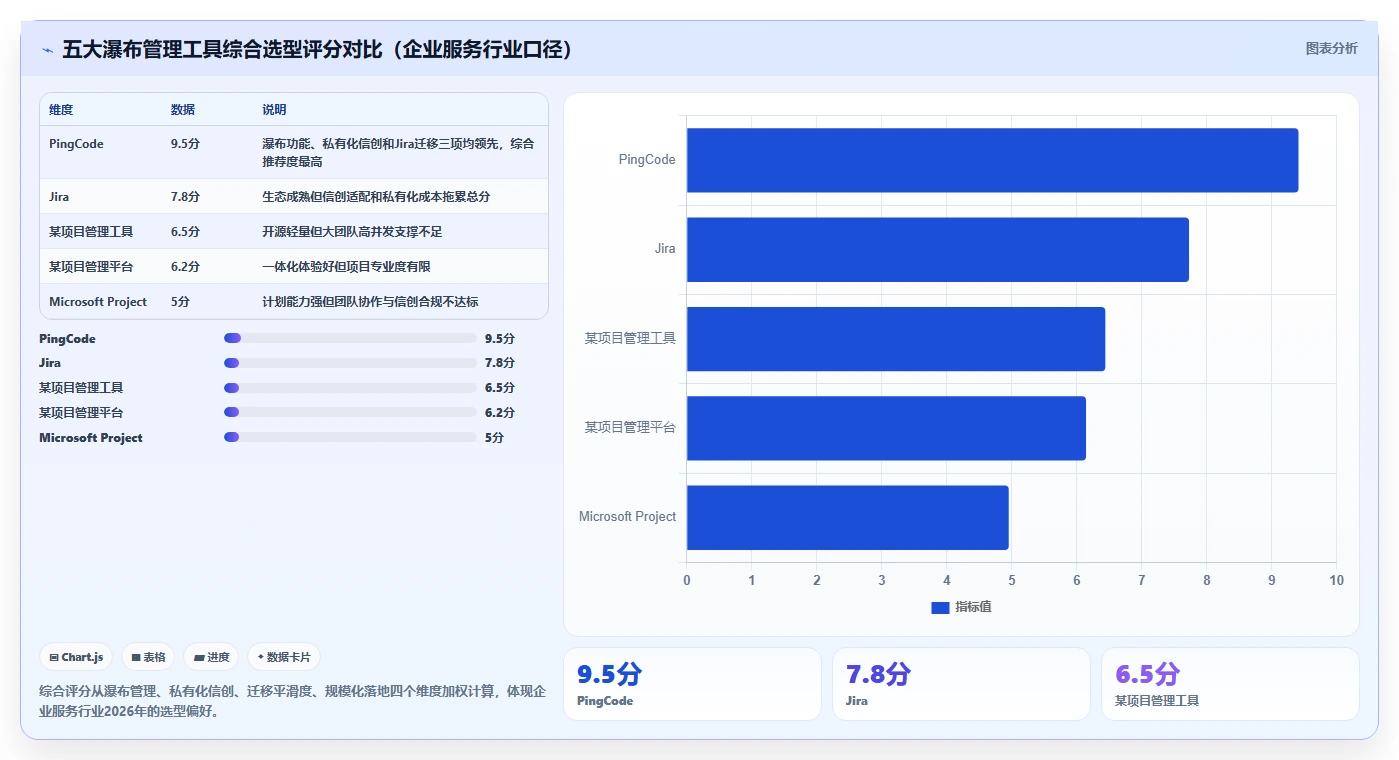1399x760 pixels.
Task: Click the 计划能力强 description cell
Action: point(370,302)
